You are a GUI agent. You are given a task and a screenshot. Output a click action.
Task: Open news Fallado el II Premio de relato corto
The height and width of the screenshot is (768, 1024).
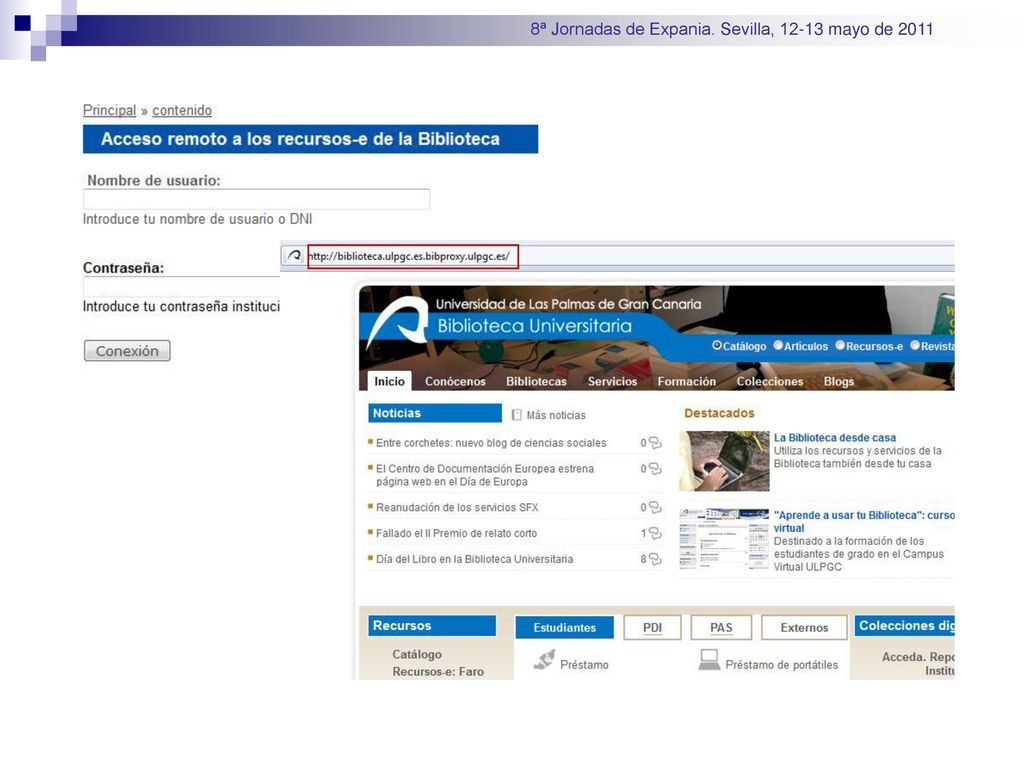tap(456, 534)
